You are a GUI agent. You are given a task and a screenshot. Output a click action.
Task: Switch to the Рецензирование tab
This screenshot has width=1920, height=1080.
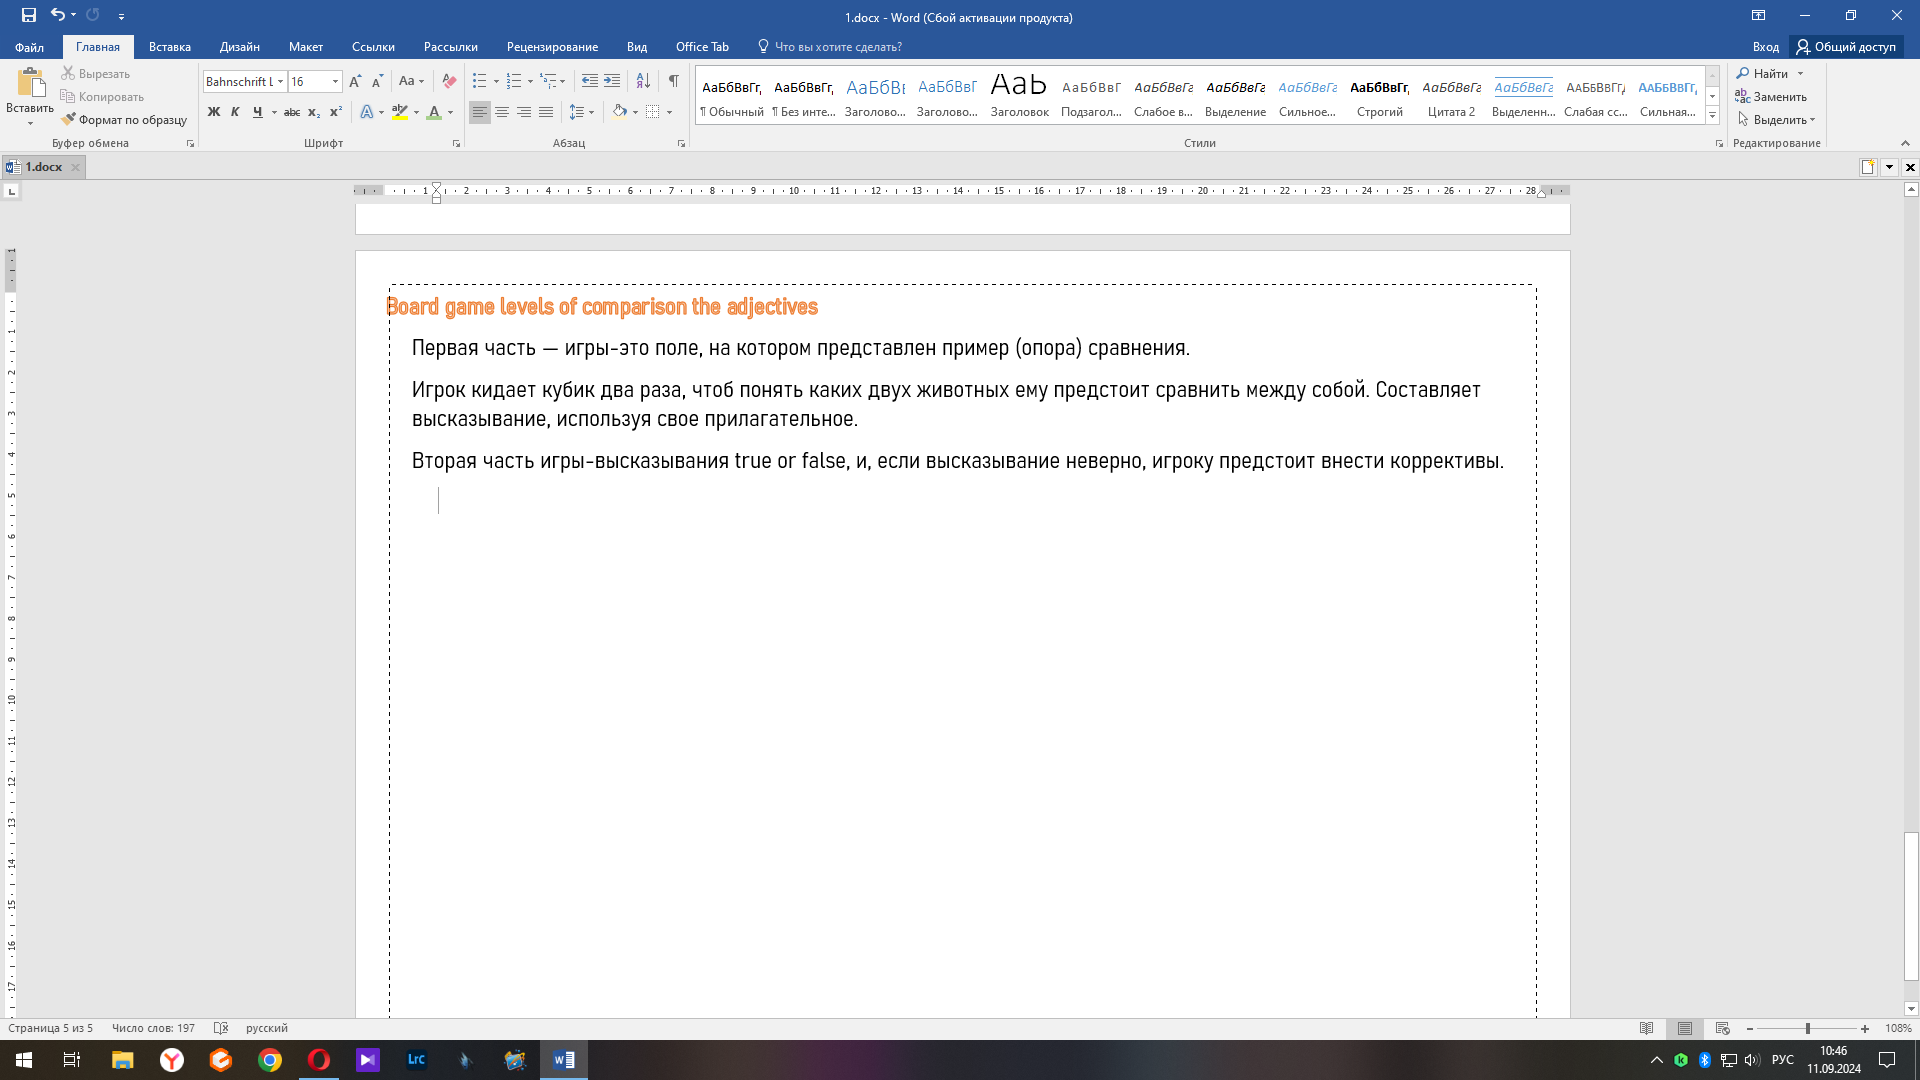pyautogui.click(x=552, y=47)
